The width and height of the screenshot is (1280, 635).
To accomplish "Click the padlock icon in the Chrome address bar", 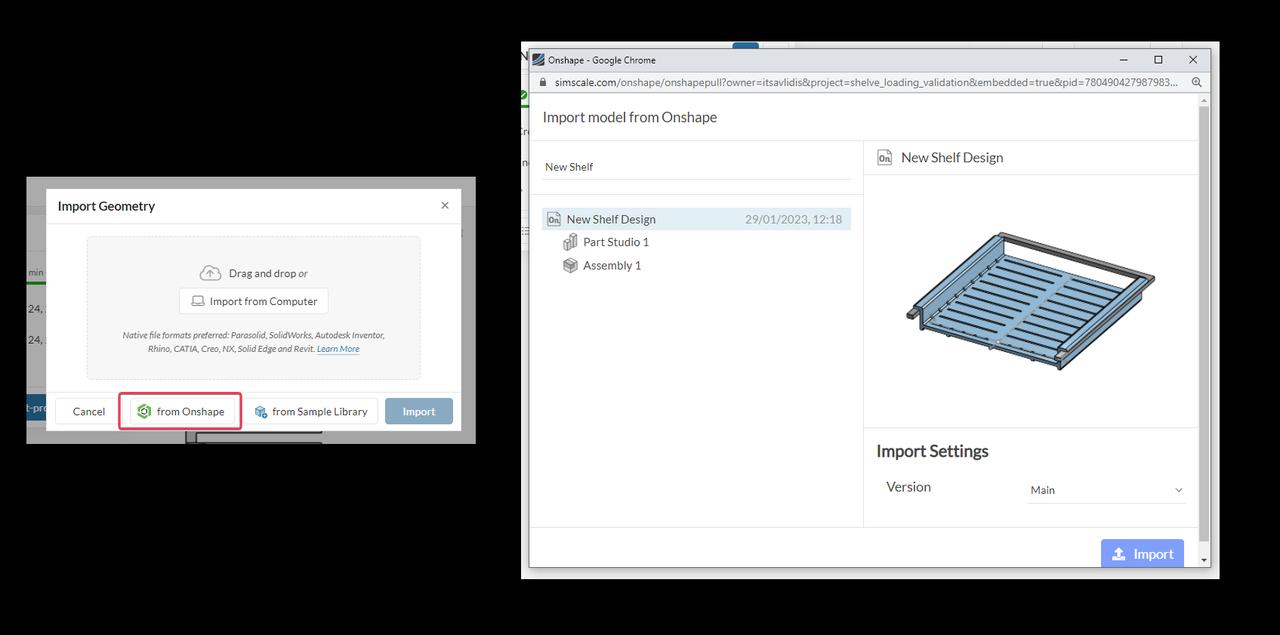I will click(541, 82).
